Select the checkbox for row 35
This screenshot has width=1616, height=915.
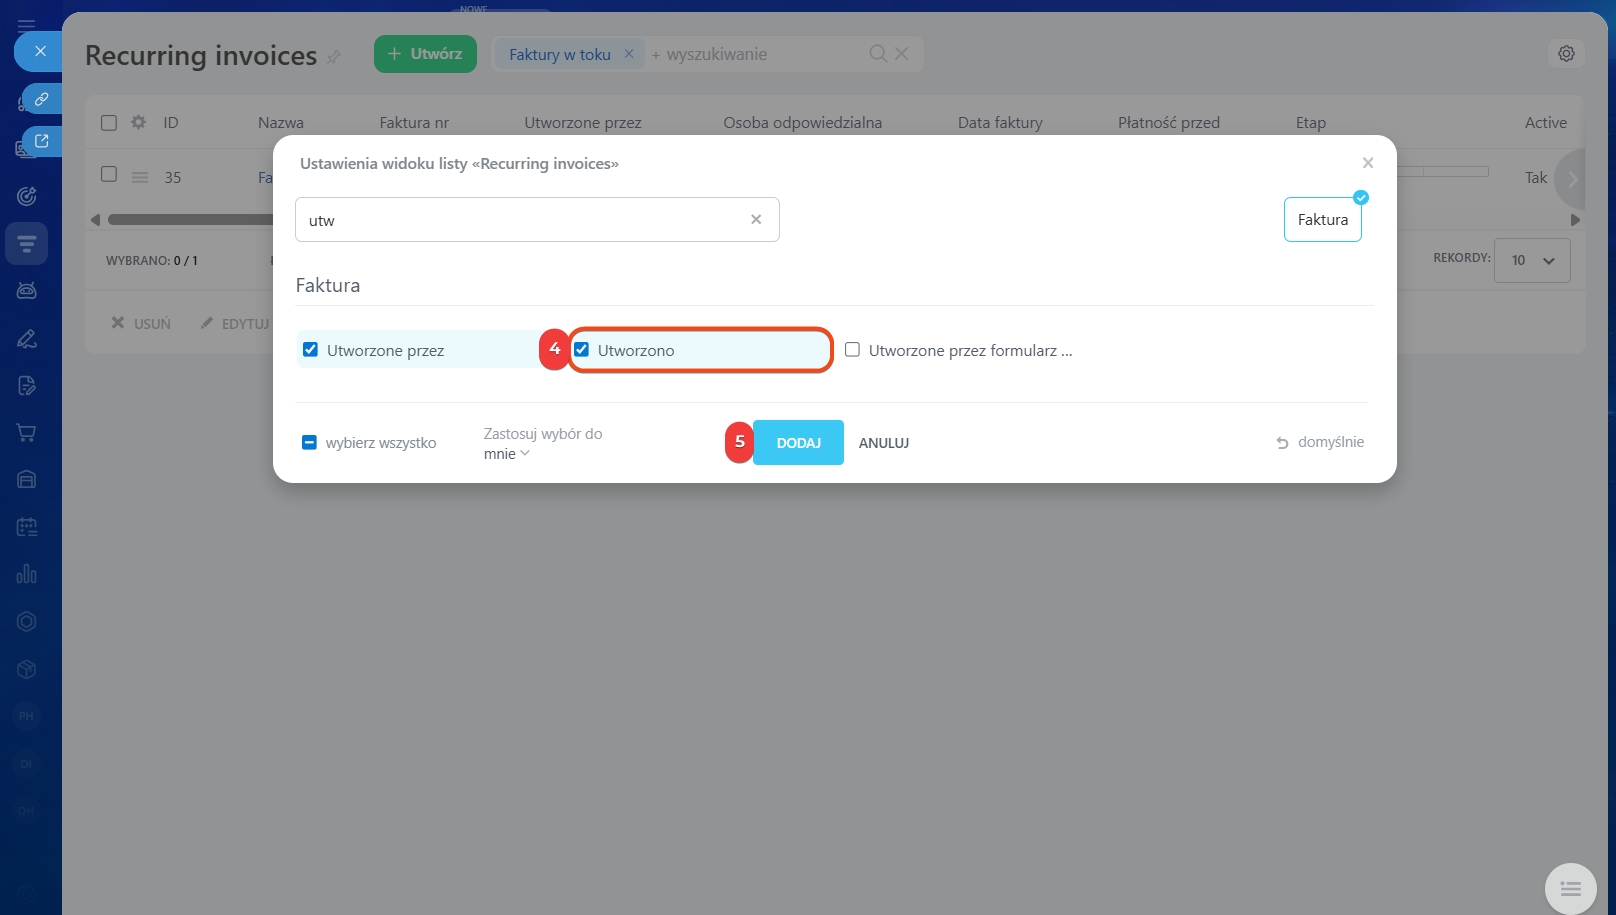109,174
